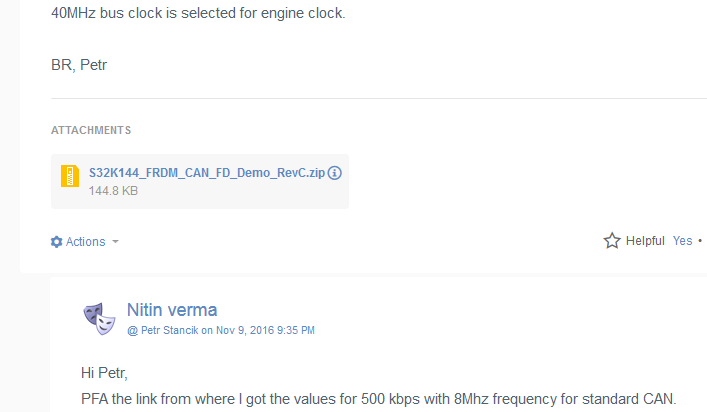Click the ATTACHMENTS section heading

(91, 130)
